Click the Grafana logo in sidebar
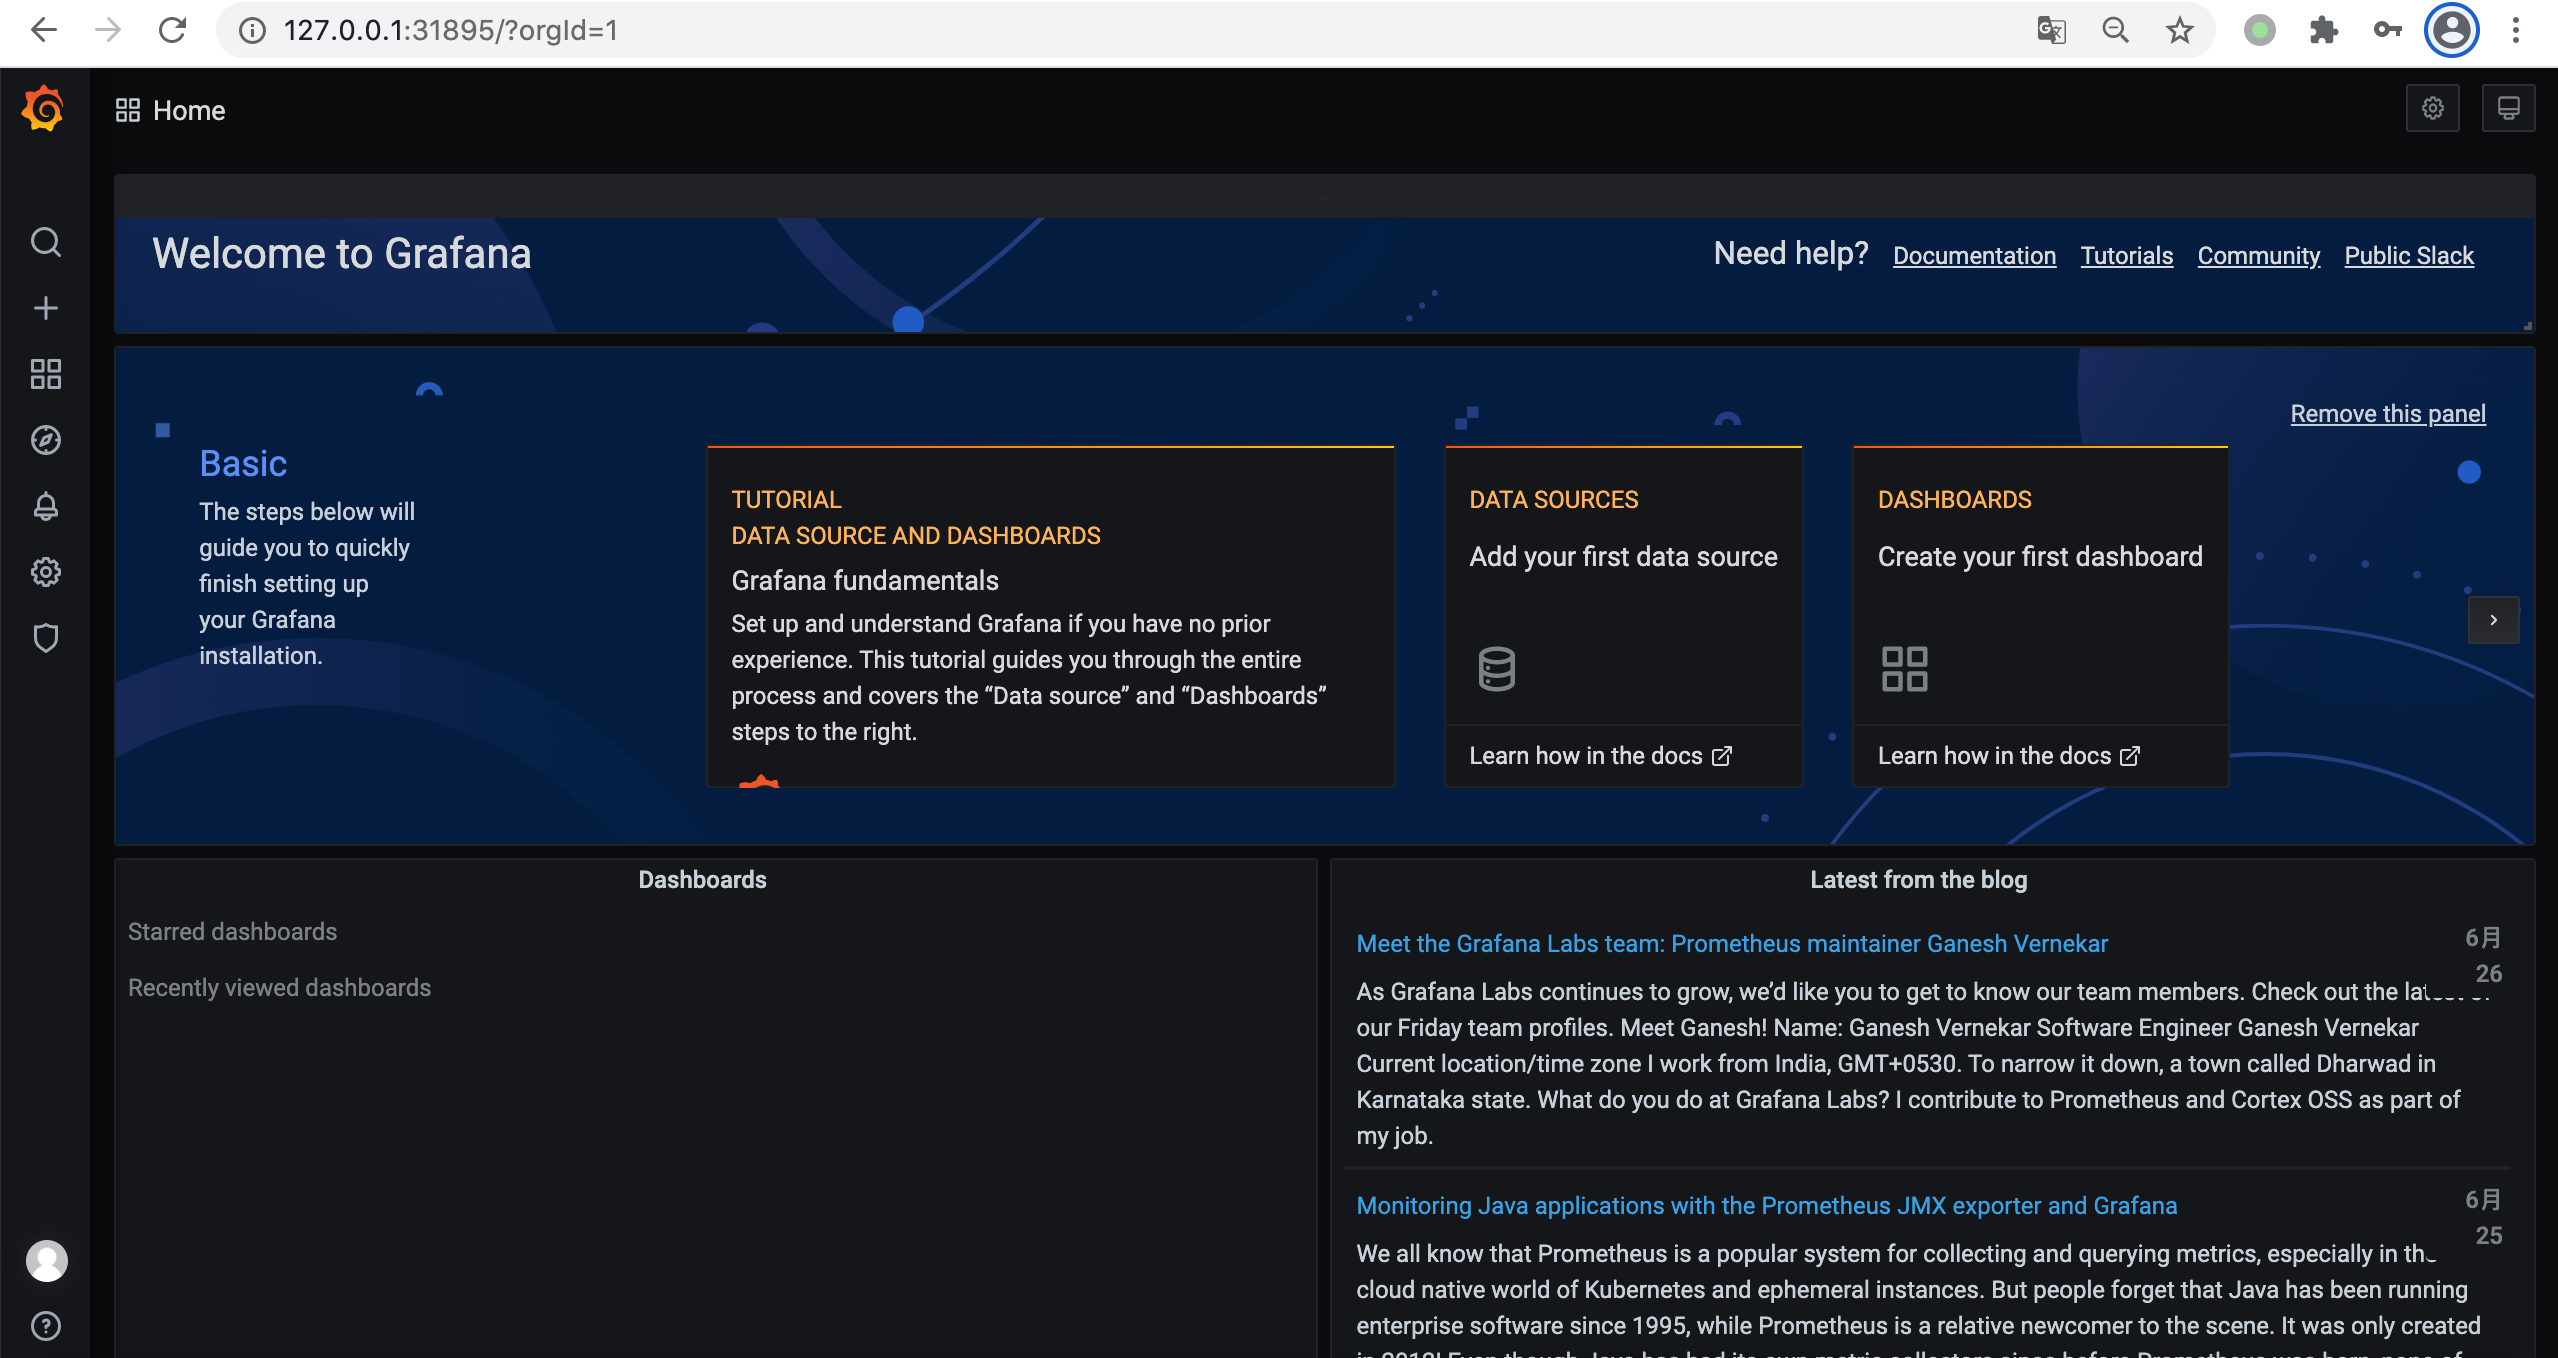This screenshot has height=1358, width=2558. point(43,108)
